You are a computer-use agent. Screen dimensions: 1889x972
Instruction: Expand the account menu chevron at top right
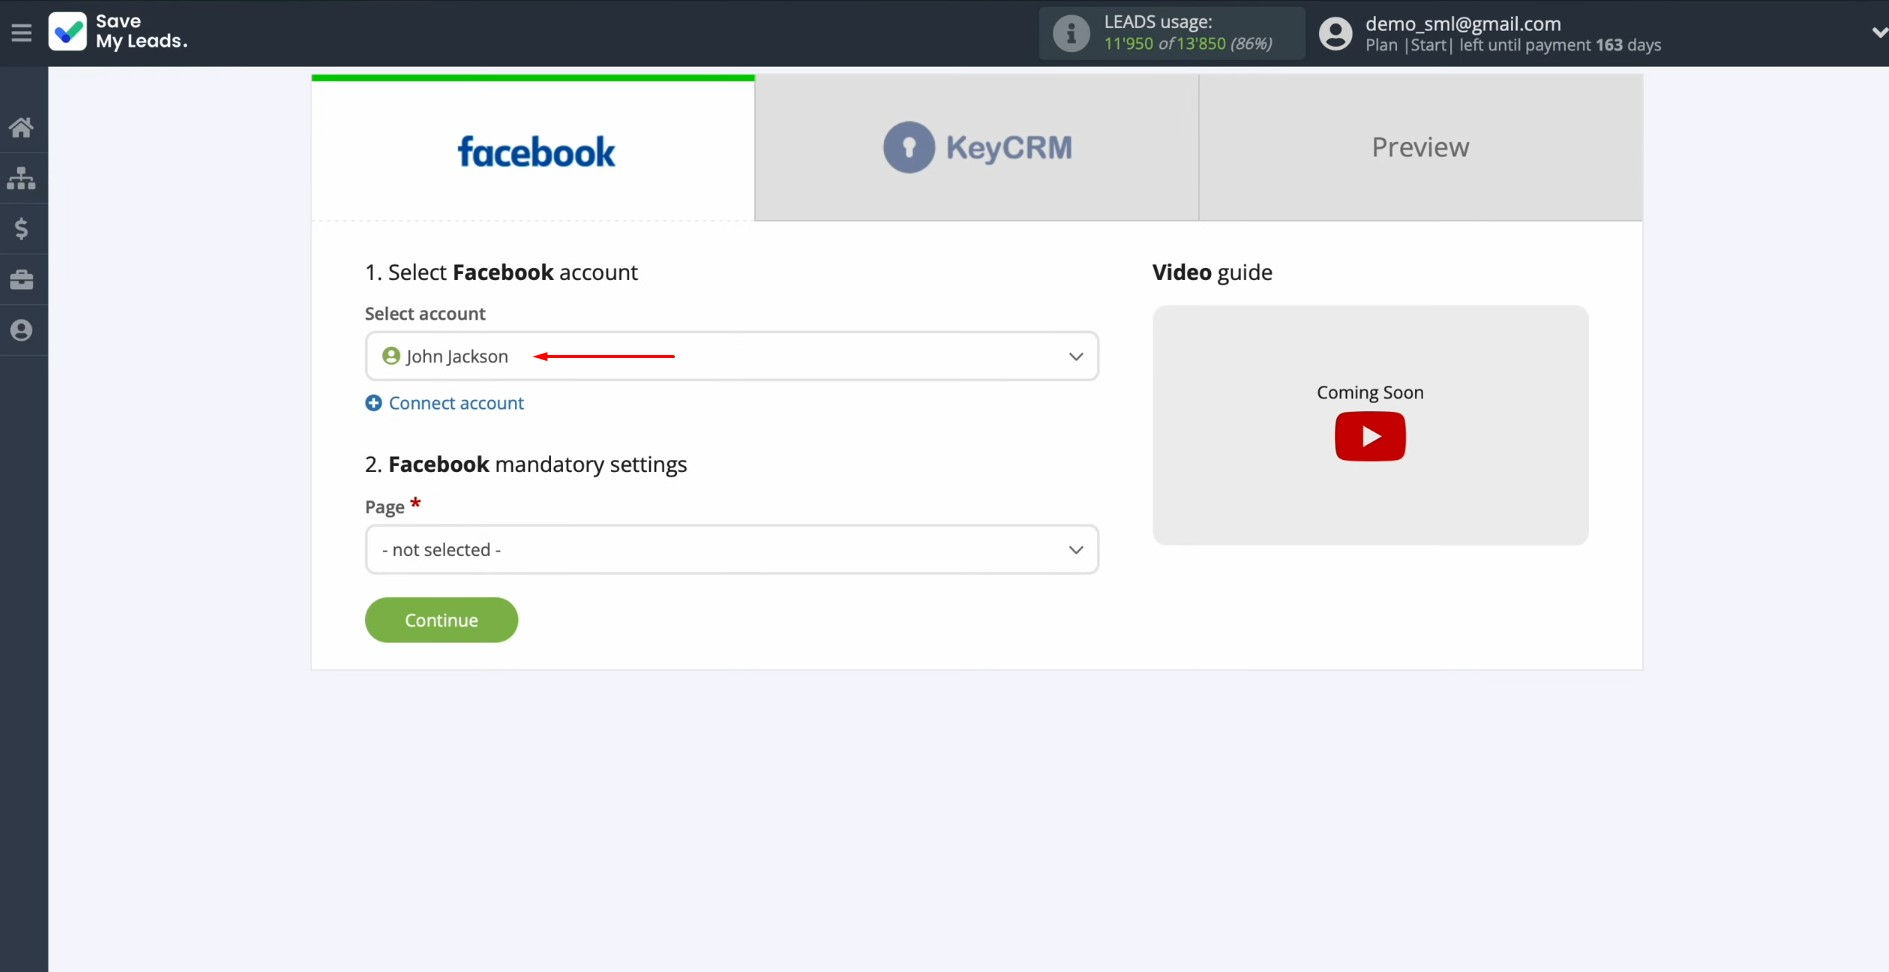pos(1878,33)
